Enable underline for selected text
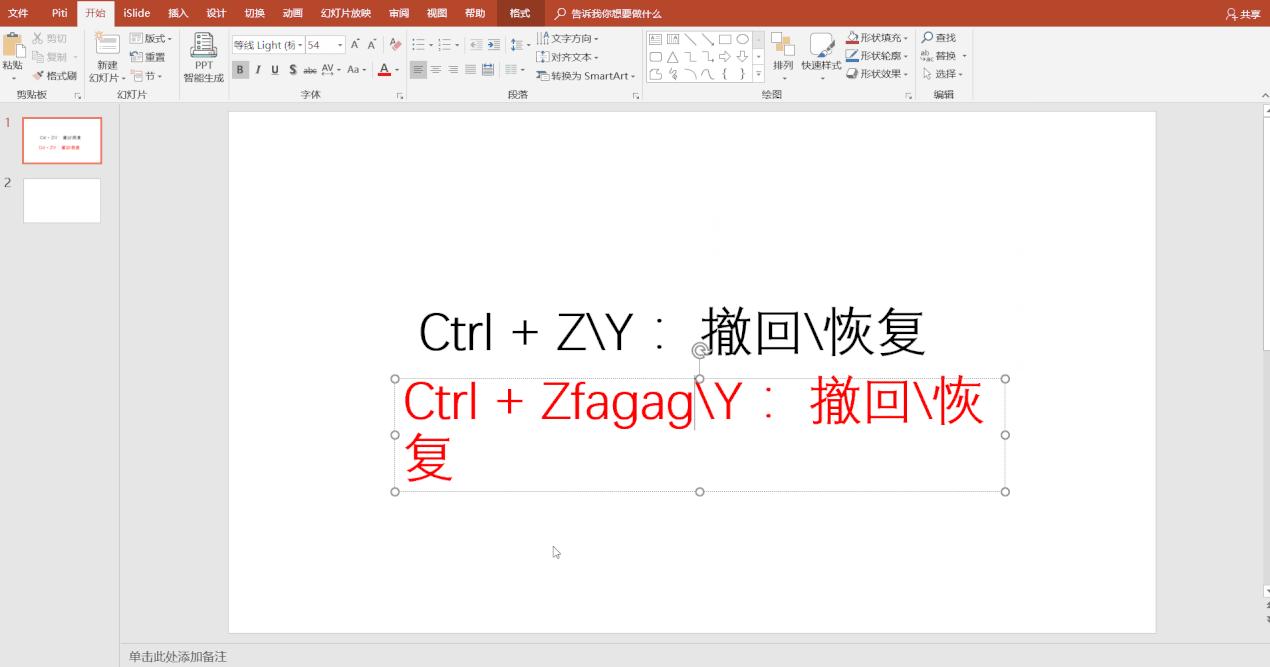 [x=275, y=69]
